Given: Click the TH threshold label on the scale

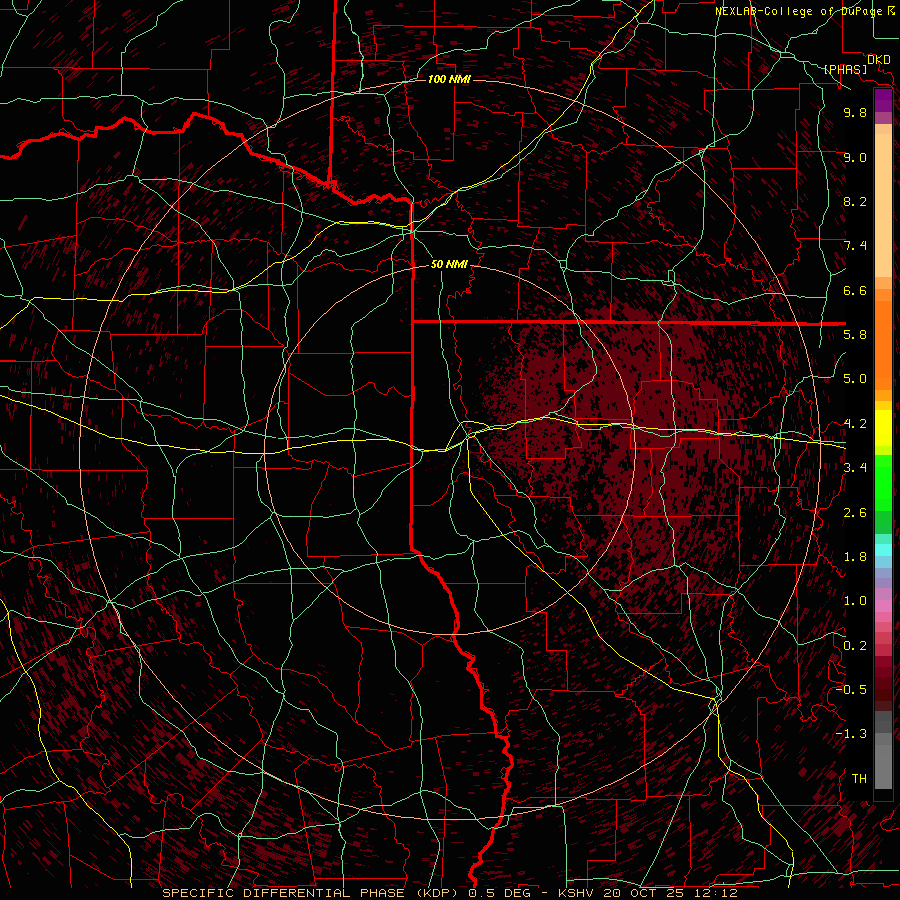Looking at the screenshot, I should 859,779.
